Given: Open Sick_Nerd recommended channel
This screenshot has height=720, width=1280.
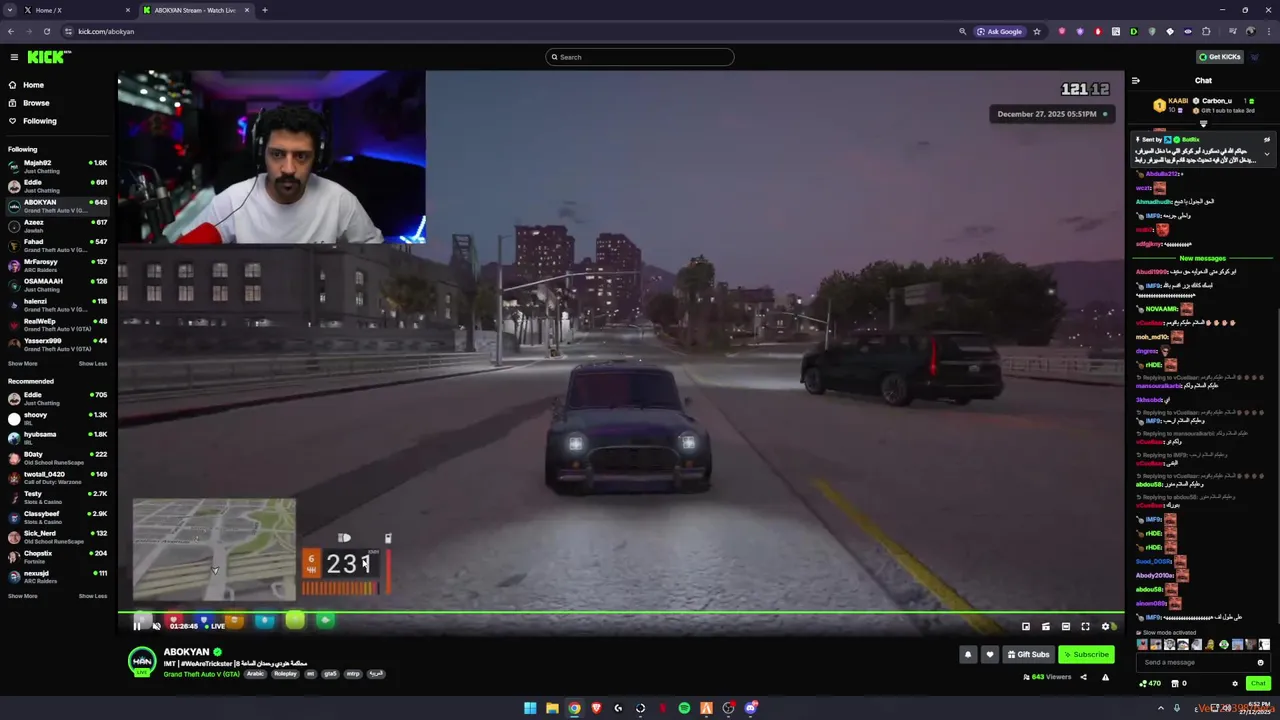Looking at the screenshot, I should pyautogui.click(x=58, y=537).
